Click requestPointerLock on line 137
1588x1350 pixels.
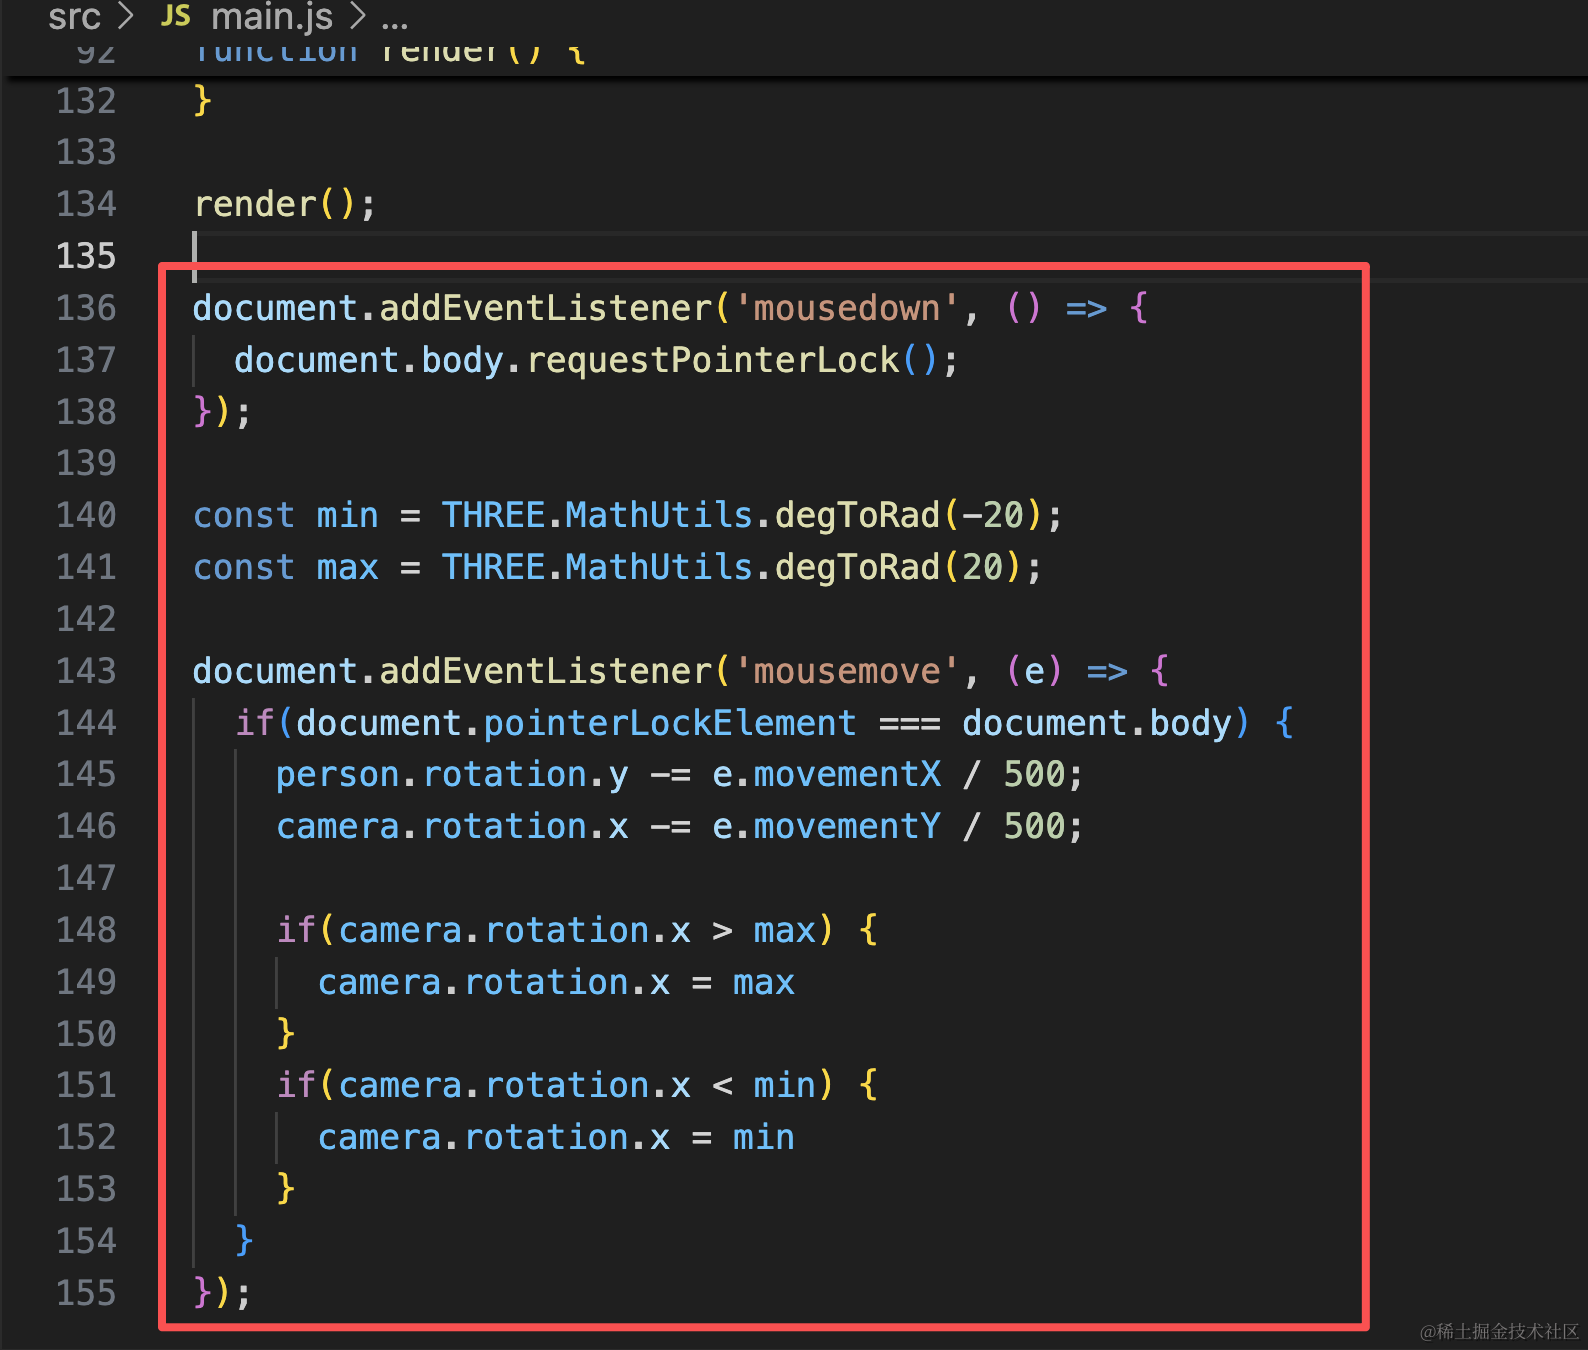tap(713, 360)
